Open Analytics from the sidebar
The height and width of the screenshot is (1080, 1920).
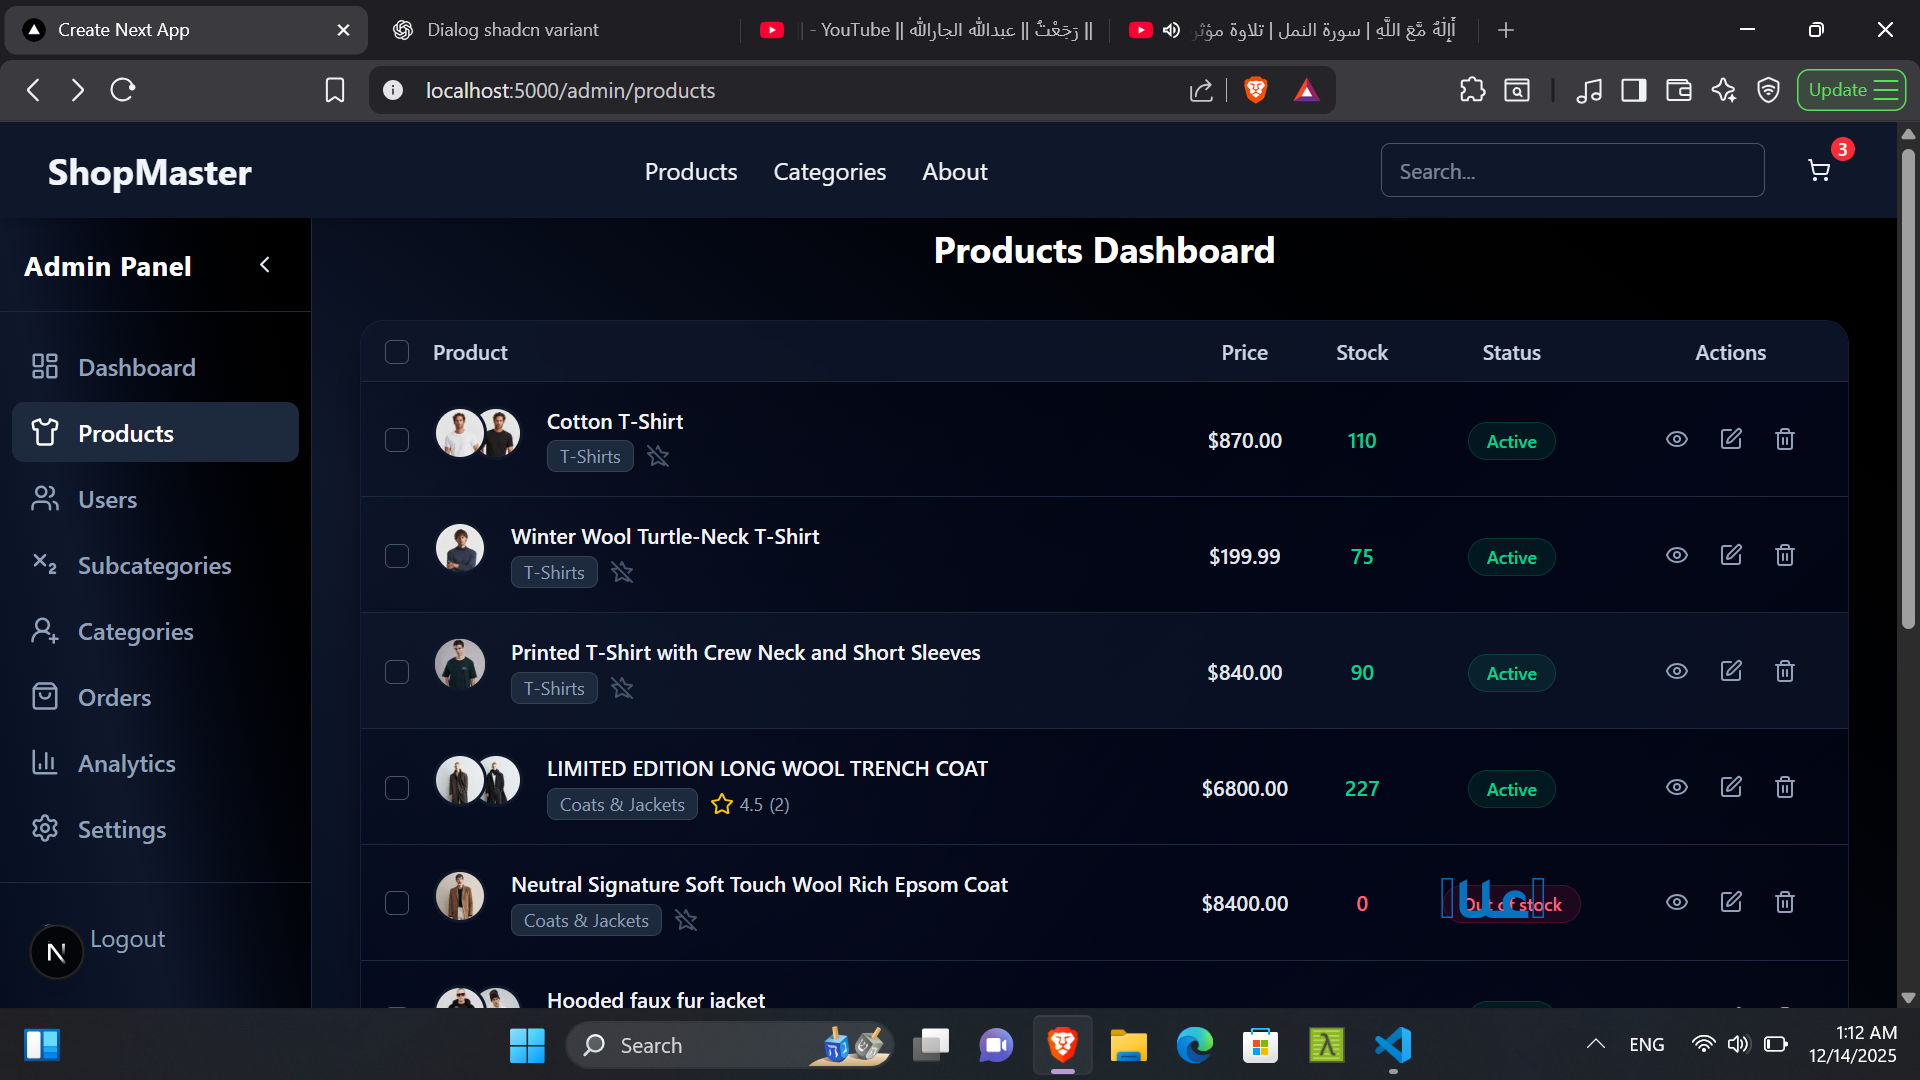[x=126, y=764]
